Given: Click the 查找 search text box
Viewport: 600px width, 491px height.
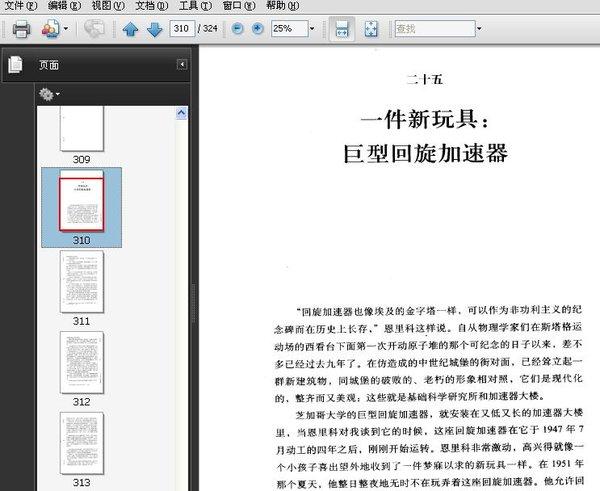Looking at the screenshot, I should pyautogui.click(x=435, y=29).
